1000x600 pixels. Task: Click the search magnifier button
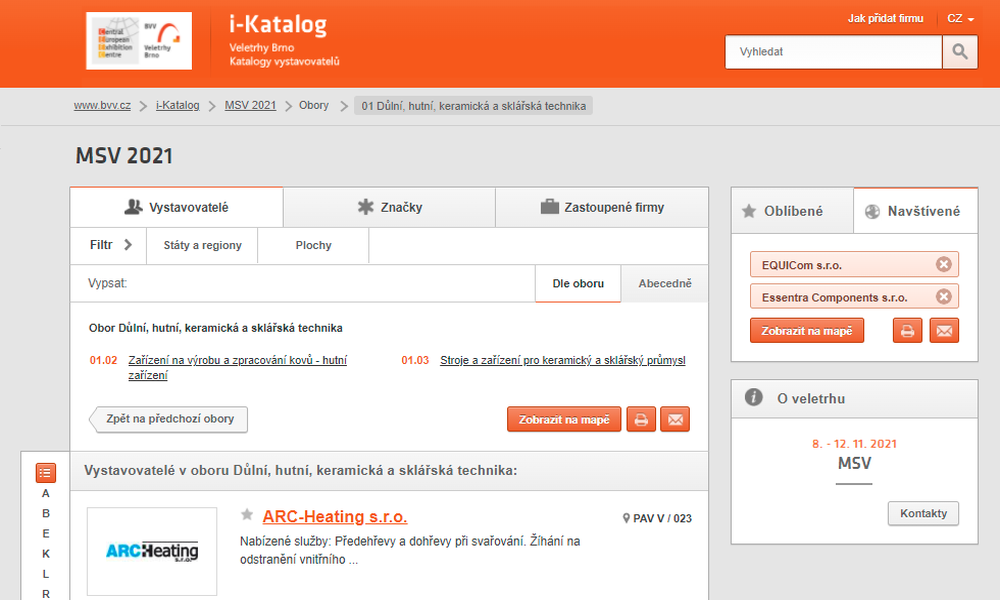[x=960, y=52]
